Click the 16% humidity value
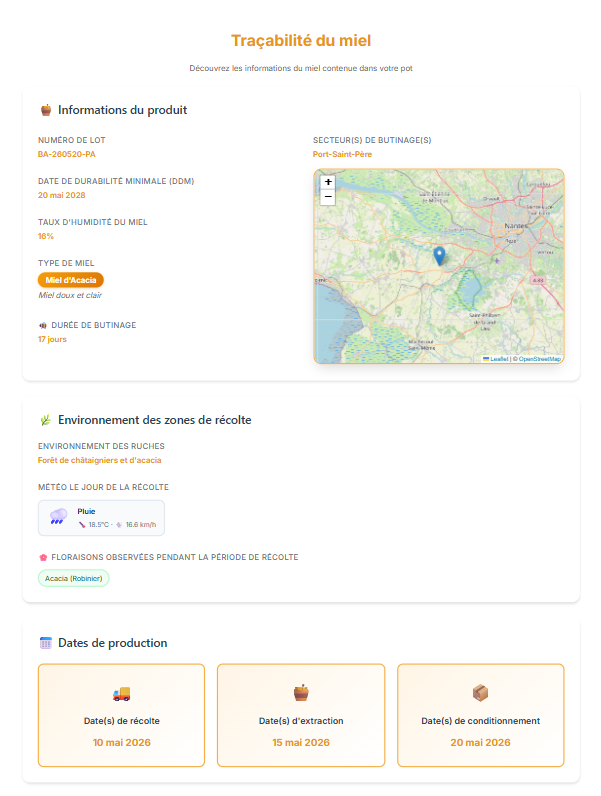 pos(46,237)
